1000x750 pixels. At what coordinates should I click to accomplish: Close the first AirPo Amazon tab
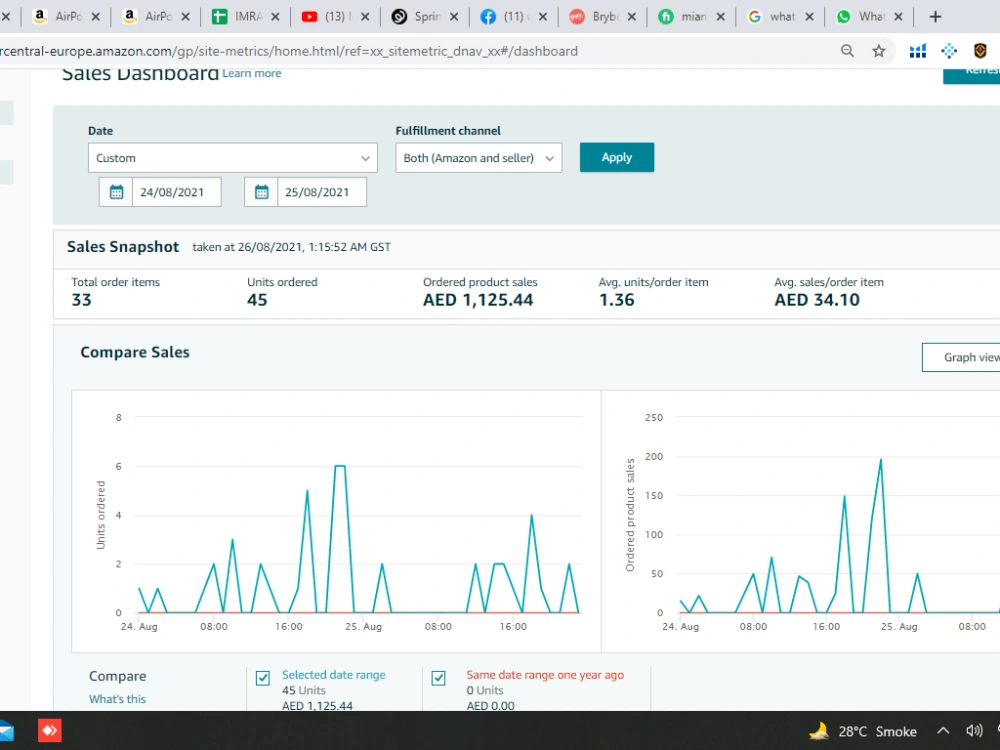tap(96, 17)
